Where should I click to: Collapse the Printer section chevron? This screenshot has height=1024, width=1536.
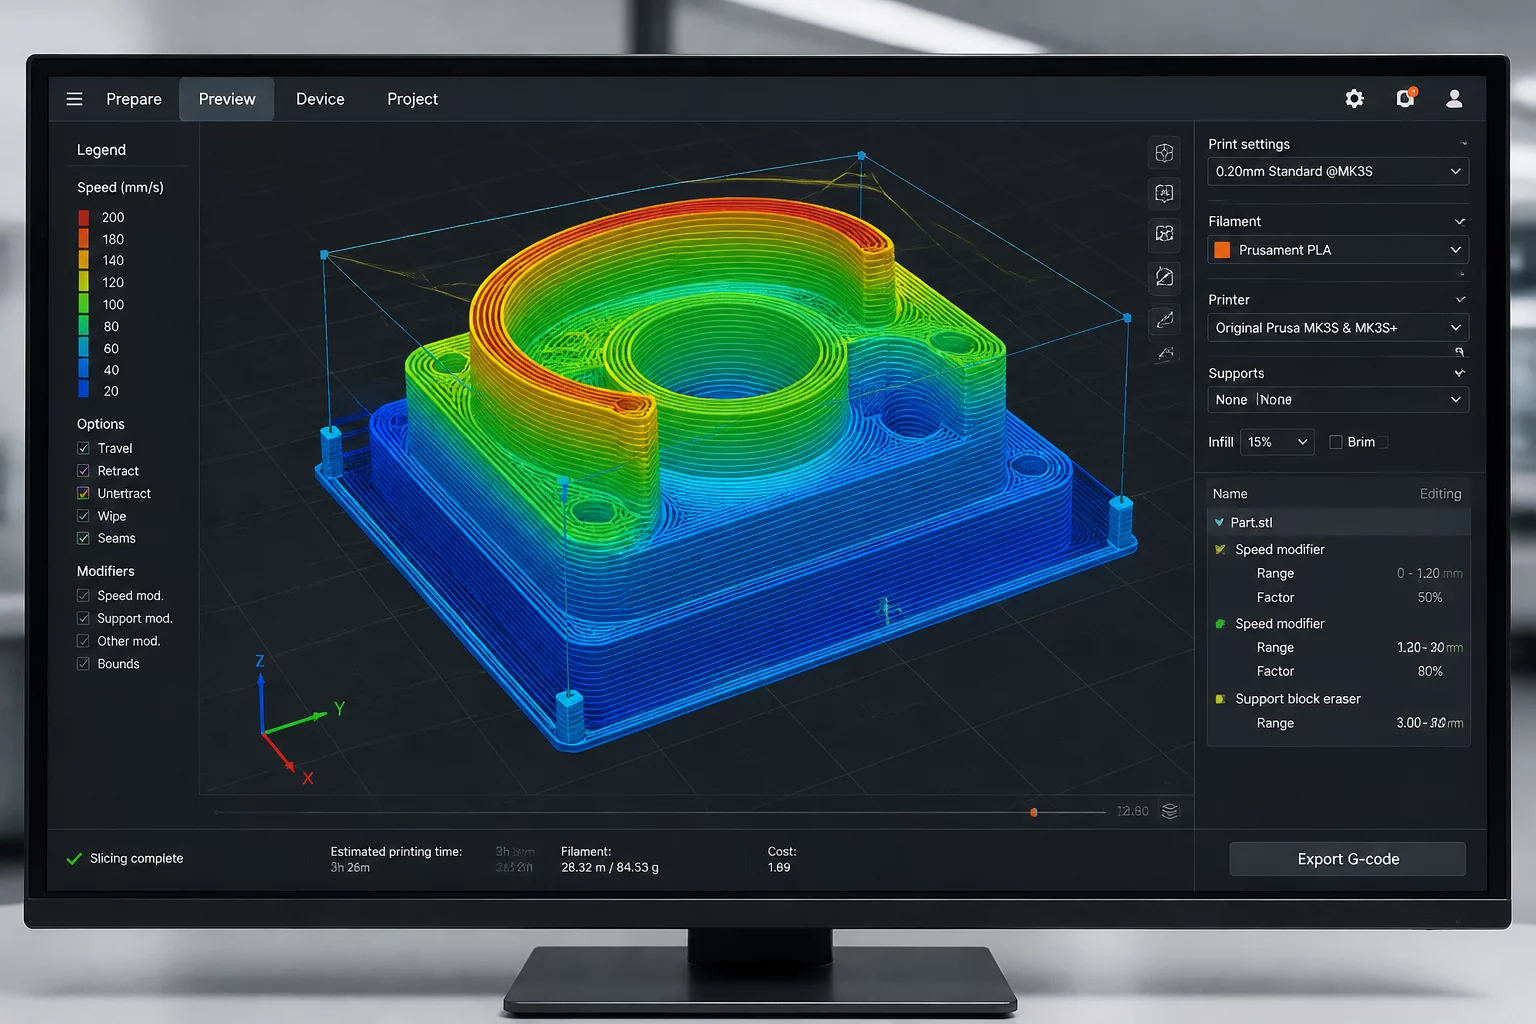click(x=1459, y=299)
